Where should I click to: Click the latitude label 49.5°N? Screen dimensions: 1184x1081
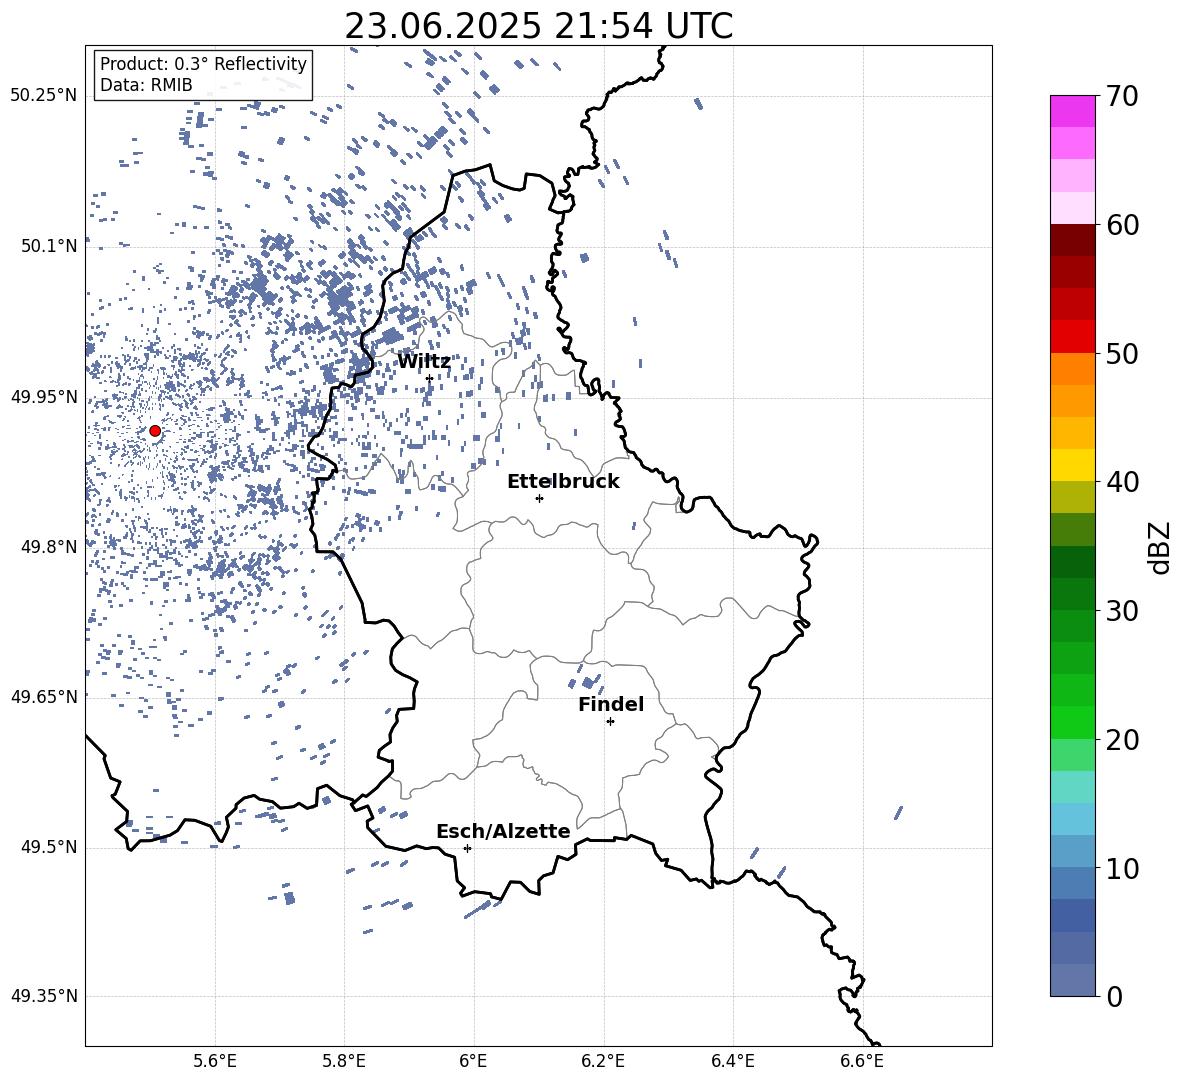[x=49, y=847]
